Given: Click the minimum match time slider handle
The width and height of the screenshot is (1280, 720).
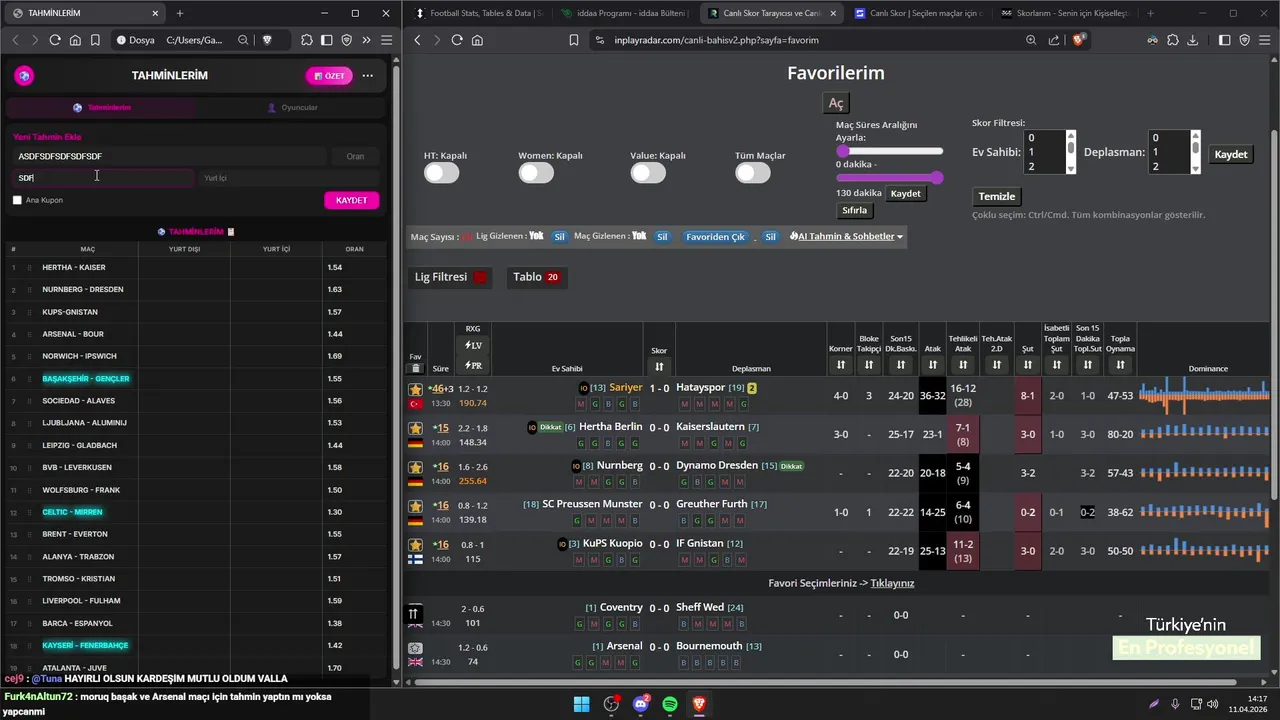Looking at the screenshot, I should click(x=843, y=151).
